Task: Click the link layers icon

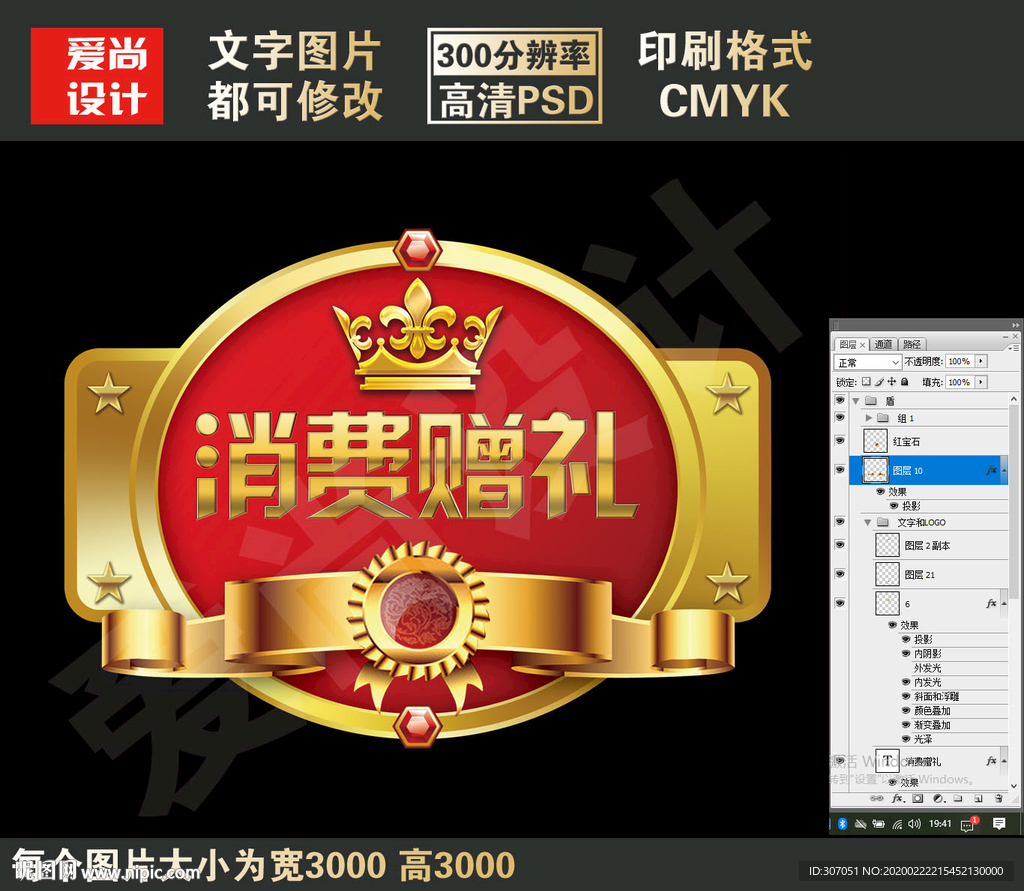Action: (876, 798)
